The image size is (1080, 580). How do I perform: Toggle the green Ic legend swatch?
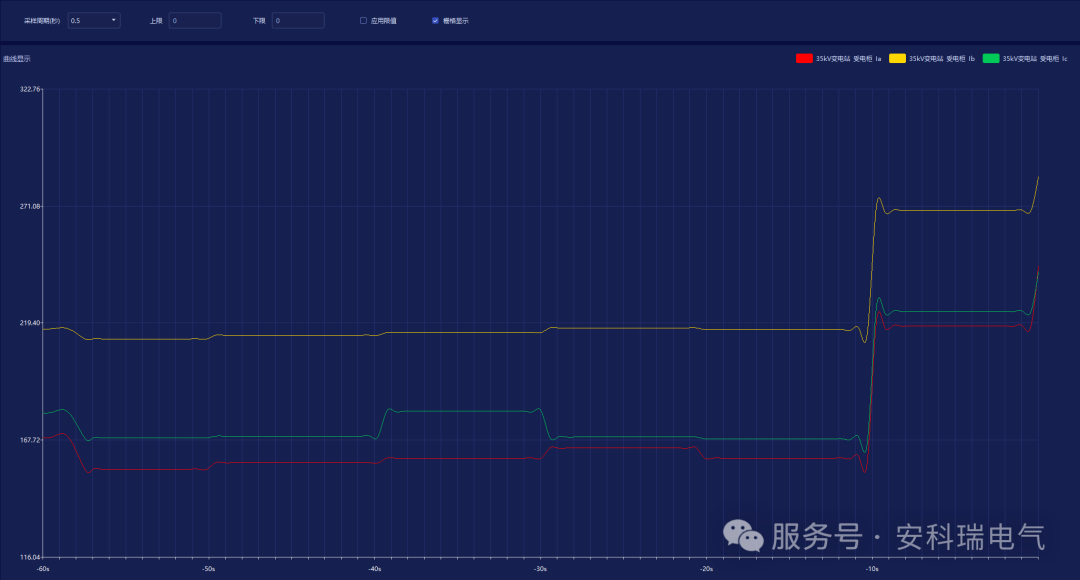pyautogui.click(x=990, y=59)
